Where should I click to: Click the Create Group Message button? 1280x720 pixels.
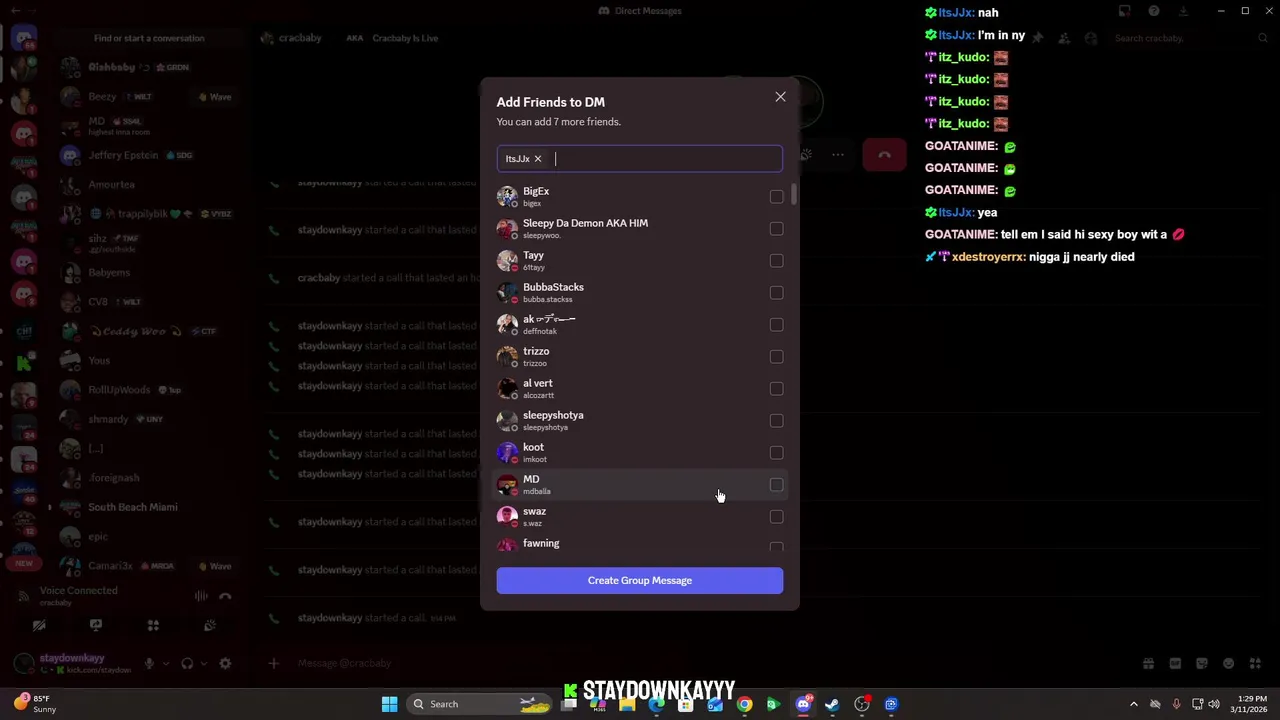640,581
